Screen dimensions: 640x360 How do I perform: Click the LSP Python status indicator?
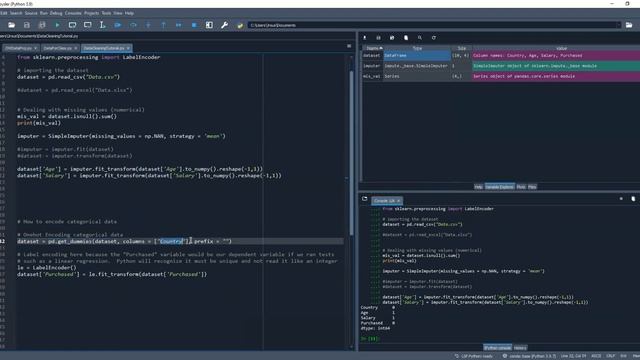pyautogui.click(x=473, y=356)
